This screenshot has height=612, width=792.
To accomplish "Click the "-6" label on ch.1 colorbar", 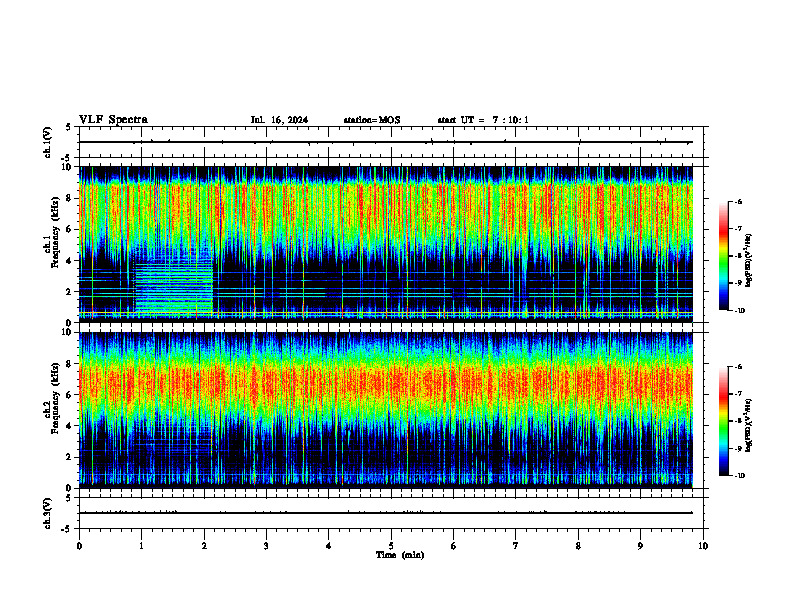I will [738, 202].
